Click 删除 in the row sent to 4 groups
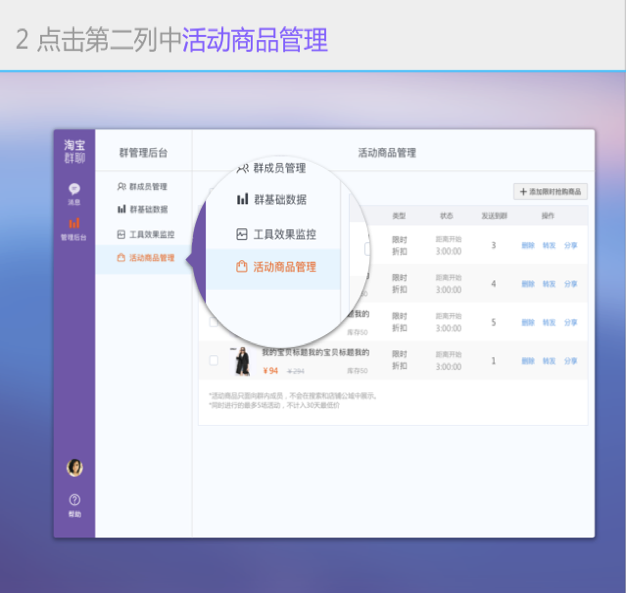Image resolution: width=626 pixels, height=593 pixels. pyautogui.click(x=528, y=284)
